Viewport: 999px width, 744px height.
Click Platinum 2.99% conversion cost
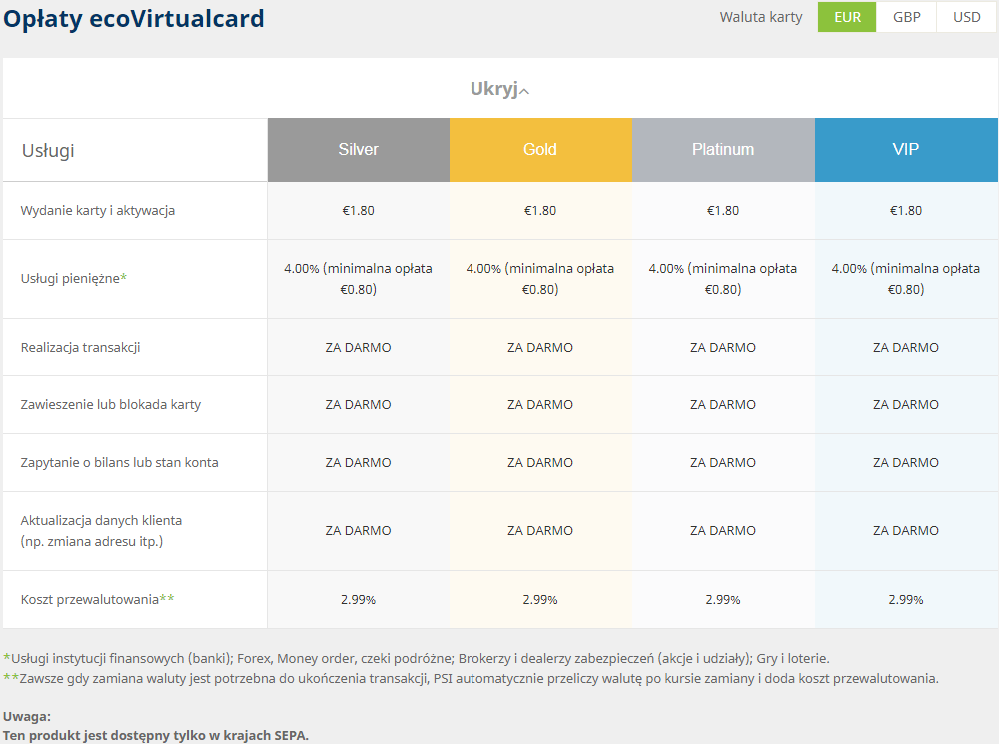[x=723, y=600]
